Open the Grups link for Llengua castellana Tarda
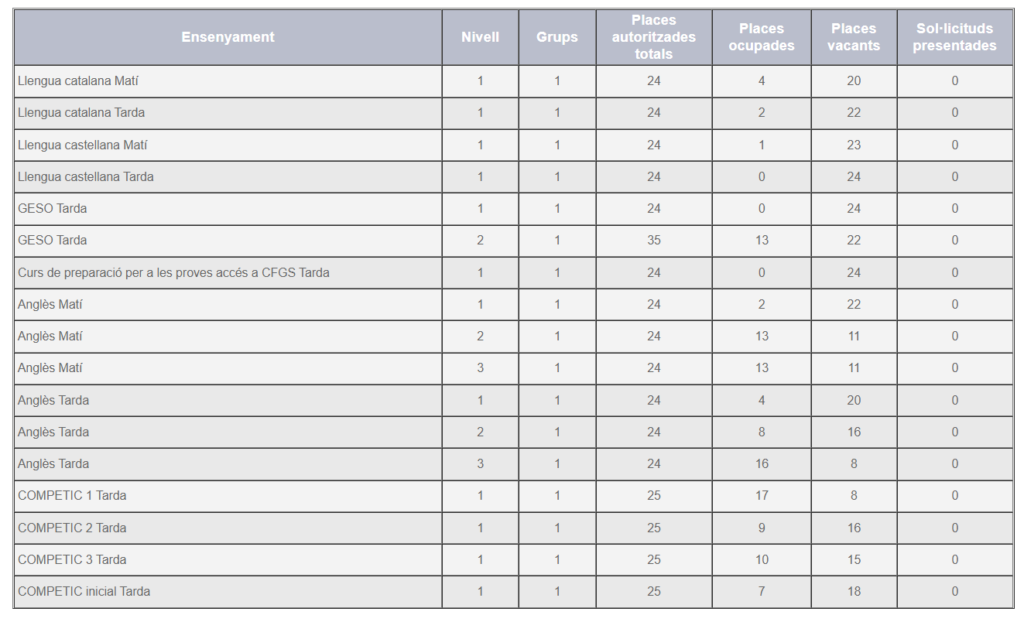 [x=557, y=177]
